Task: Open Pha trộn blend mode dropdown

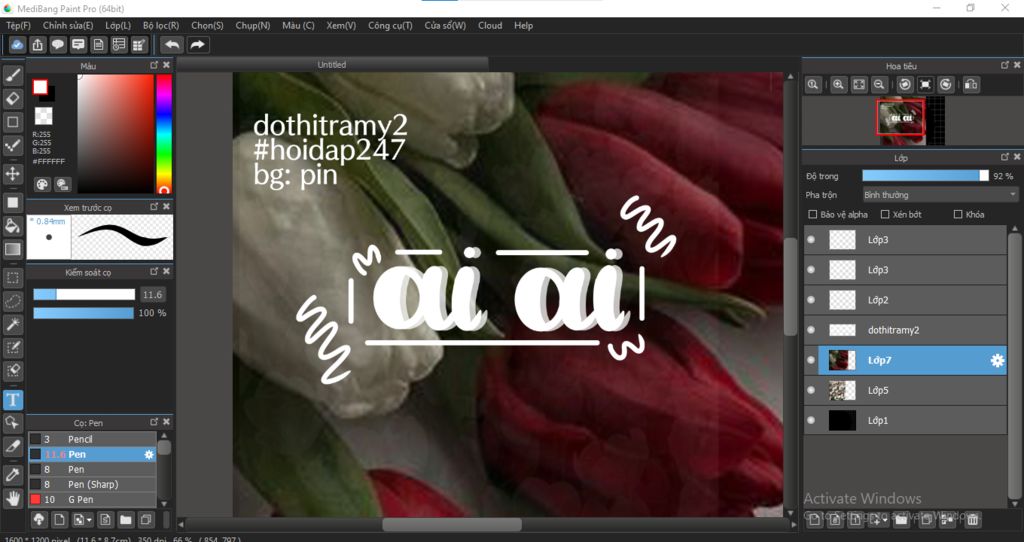Action: click(940, 195)
